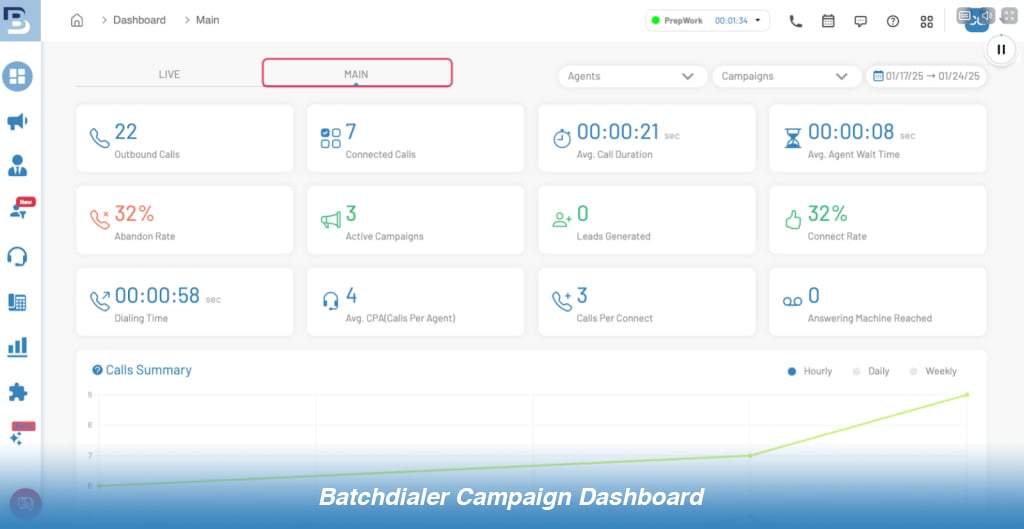Open integrations via the puzzle piece sidebar icon

click(18, 392)
